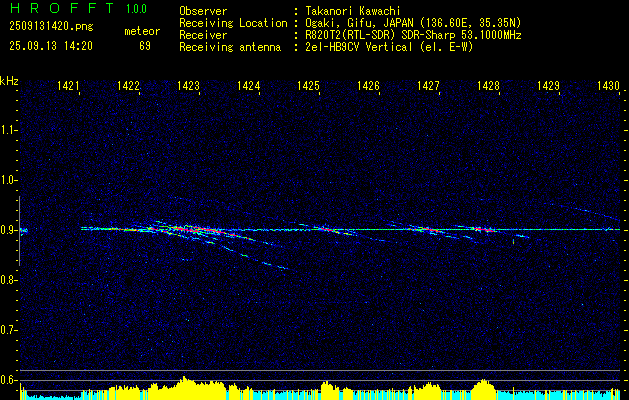The image size is (629, 400).
Task: Click the 1428 time axis label
Action: click(488, 85)
